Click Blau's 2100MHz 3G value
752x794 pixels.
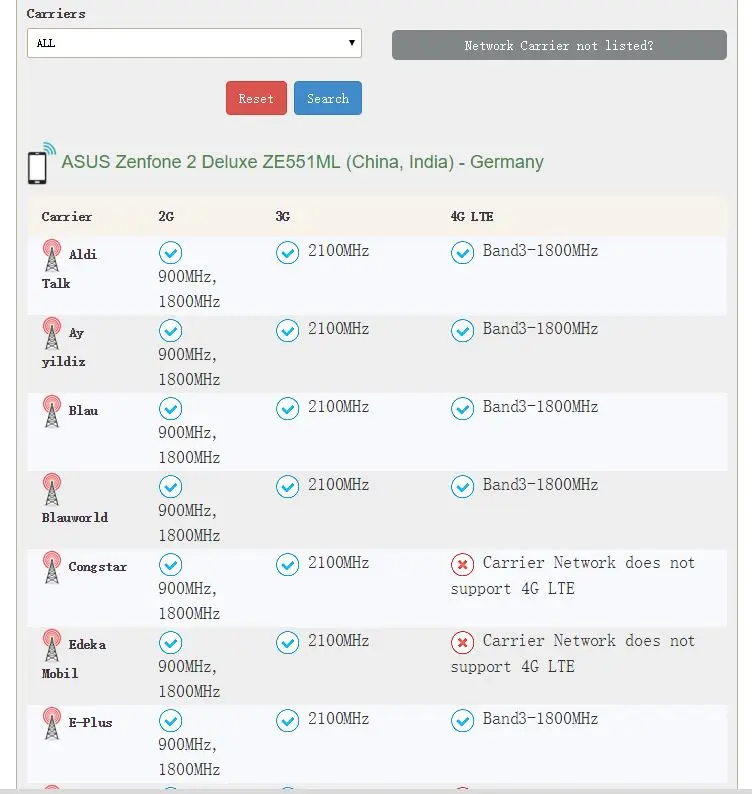click(x=338, y=407)
